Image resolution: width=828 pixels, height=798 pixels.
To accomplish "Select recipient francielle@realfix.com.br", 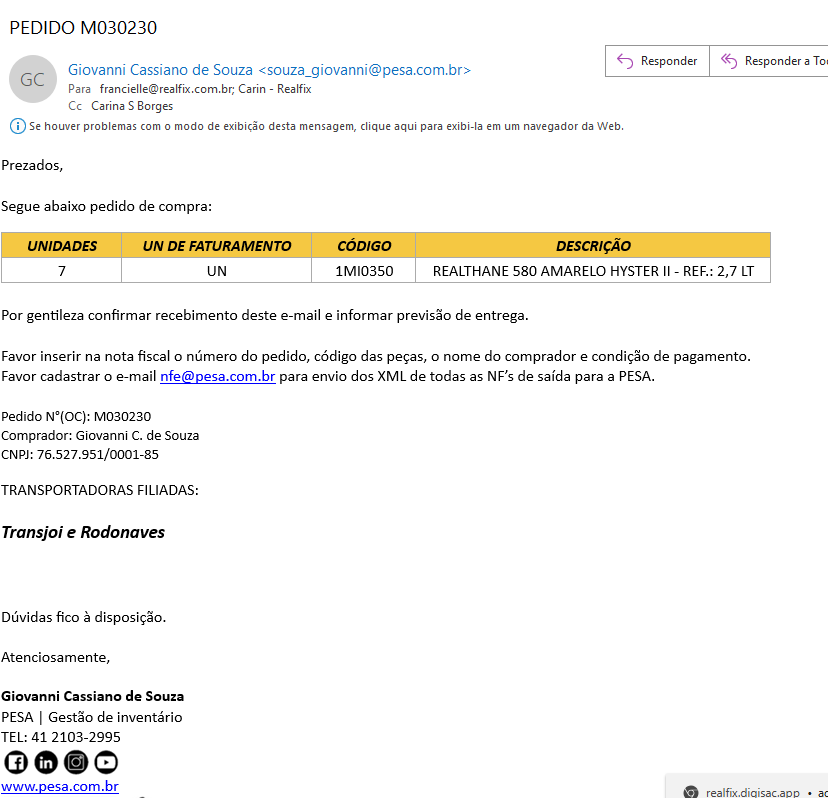I will 166,89.
